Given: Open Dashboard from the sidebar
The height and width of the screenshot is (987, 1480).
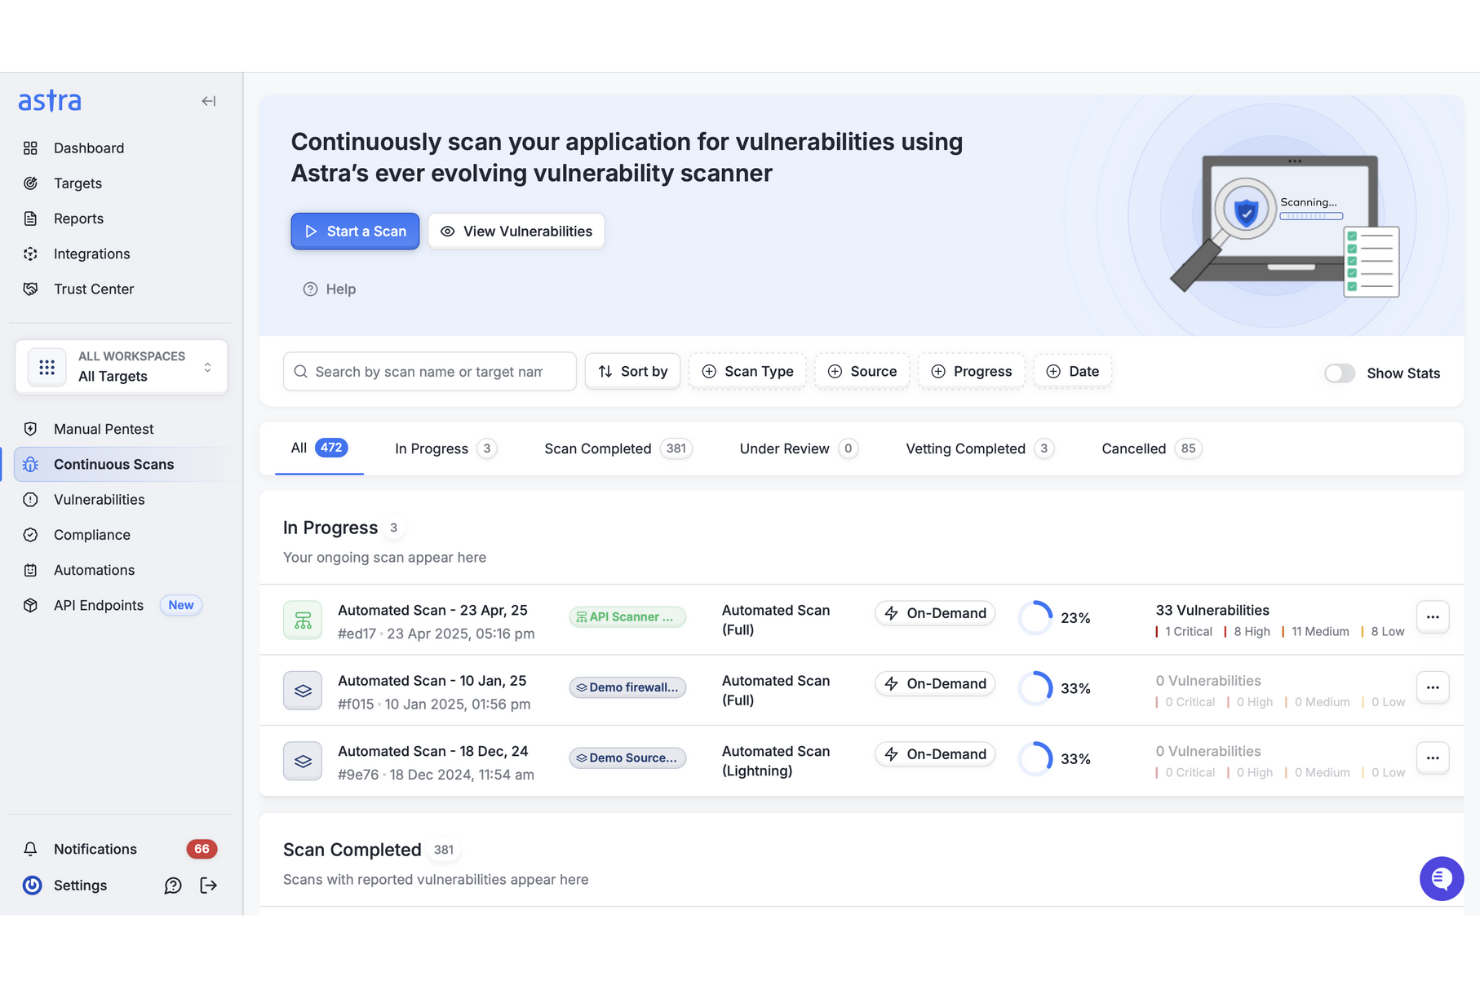Looking at the screenshot, I should pyautogui.click(x=89, y=148).
